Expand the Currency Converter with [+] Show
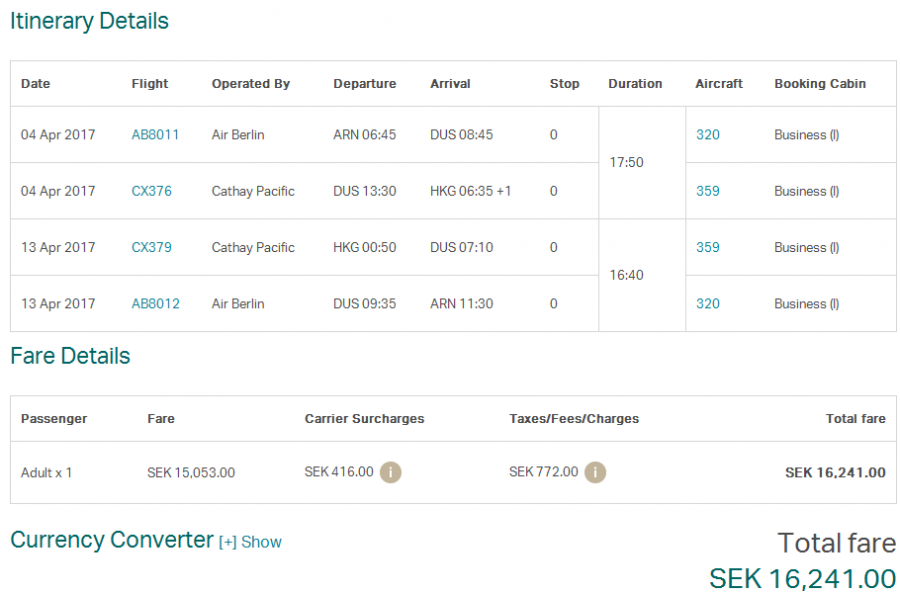900x593 pixels. click(x=250, y=542)
